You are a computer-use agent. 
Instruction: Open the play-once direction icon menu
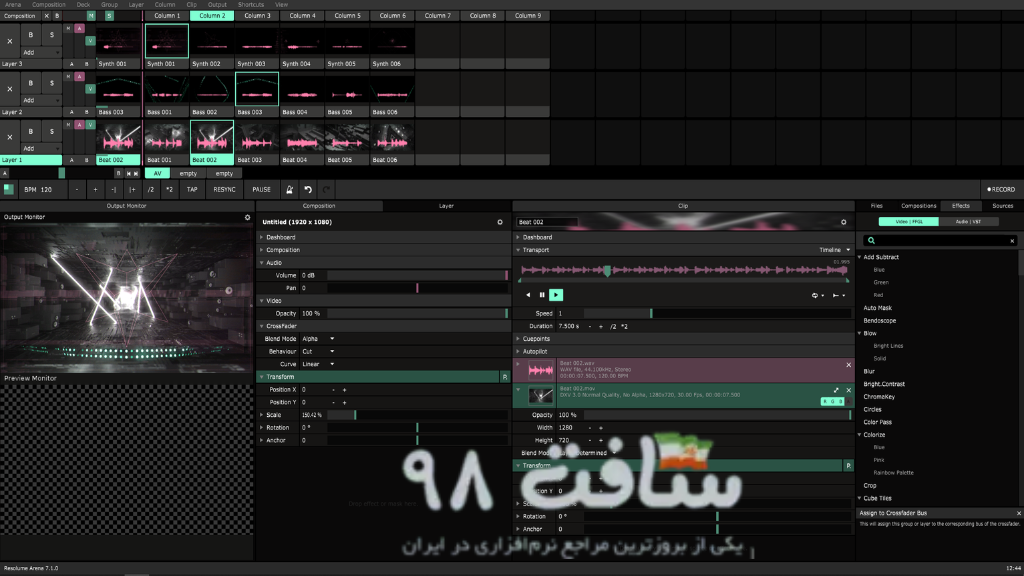[839, 295]
